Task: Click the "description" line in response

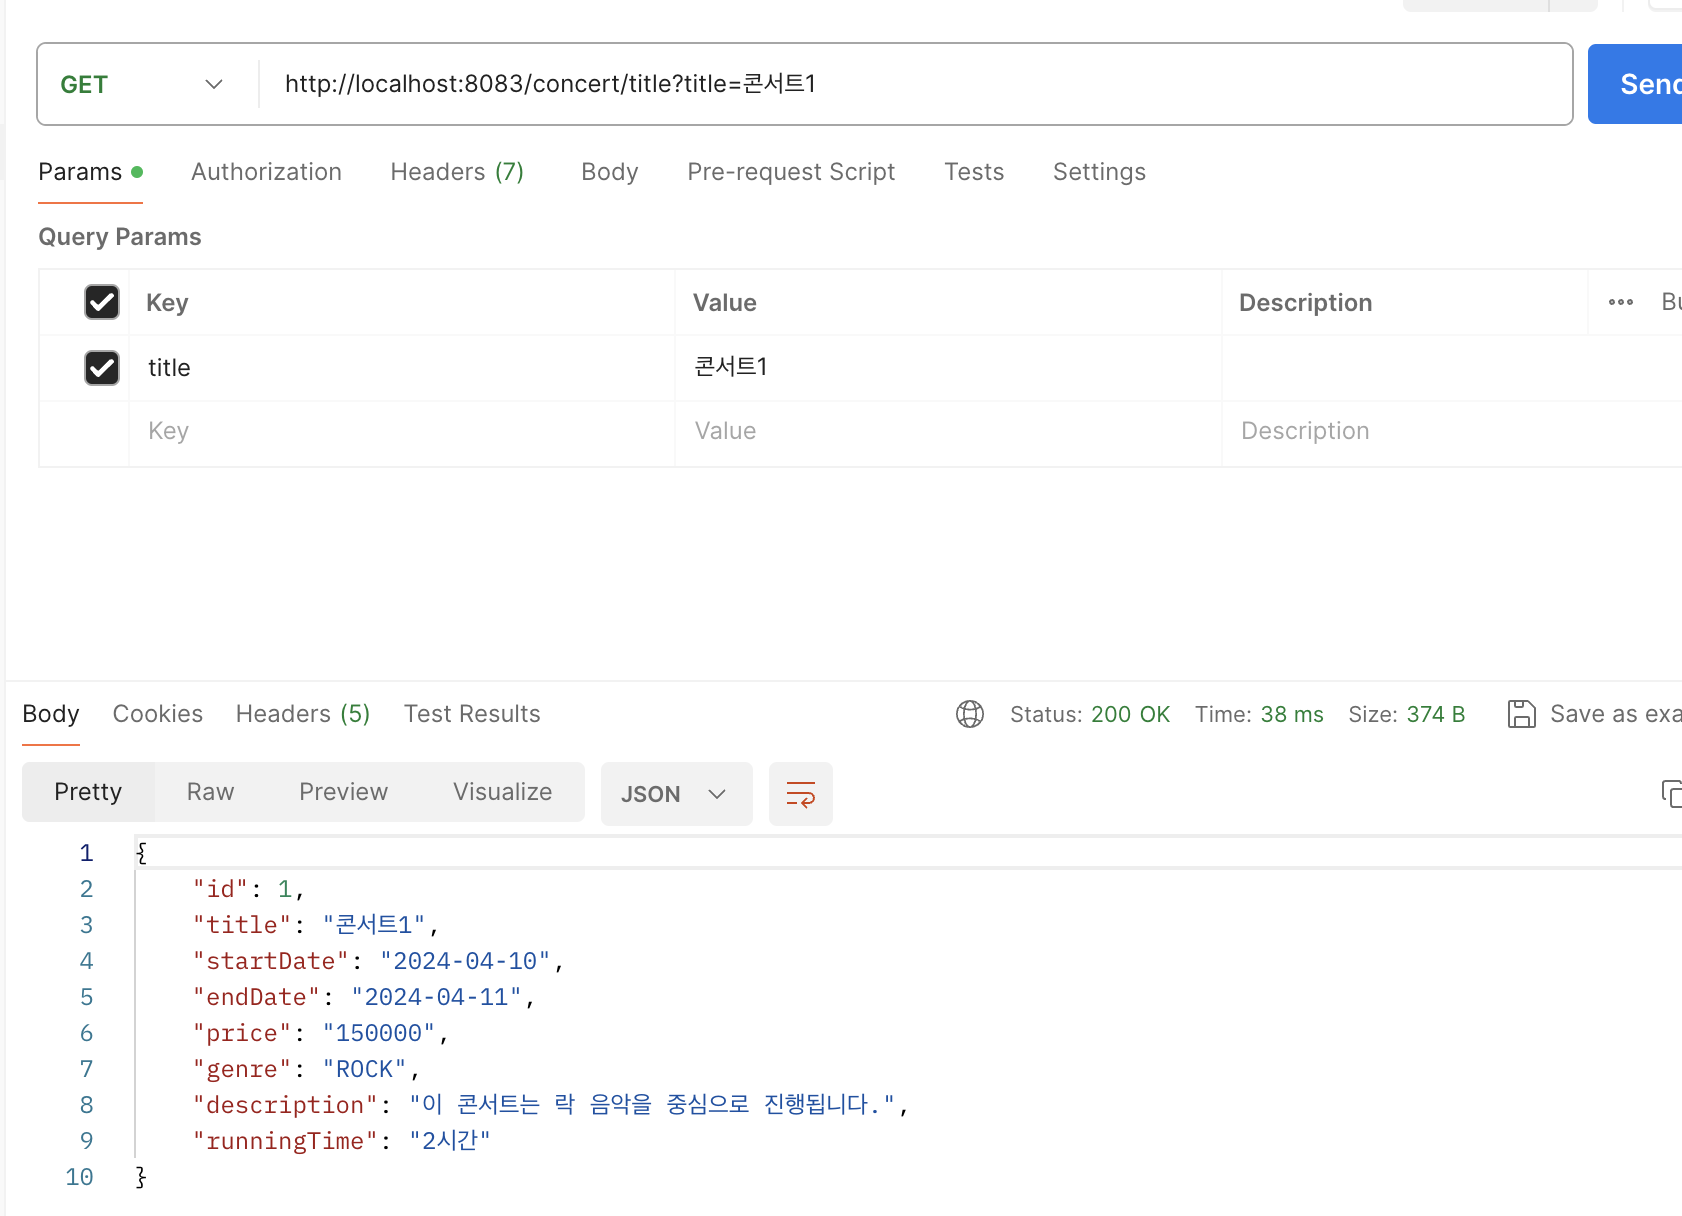Action: [x=551, y=1105]
